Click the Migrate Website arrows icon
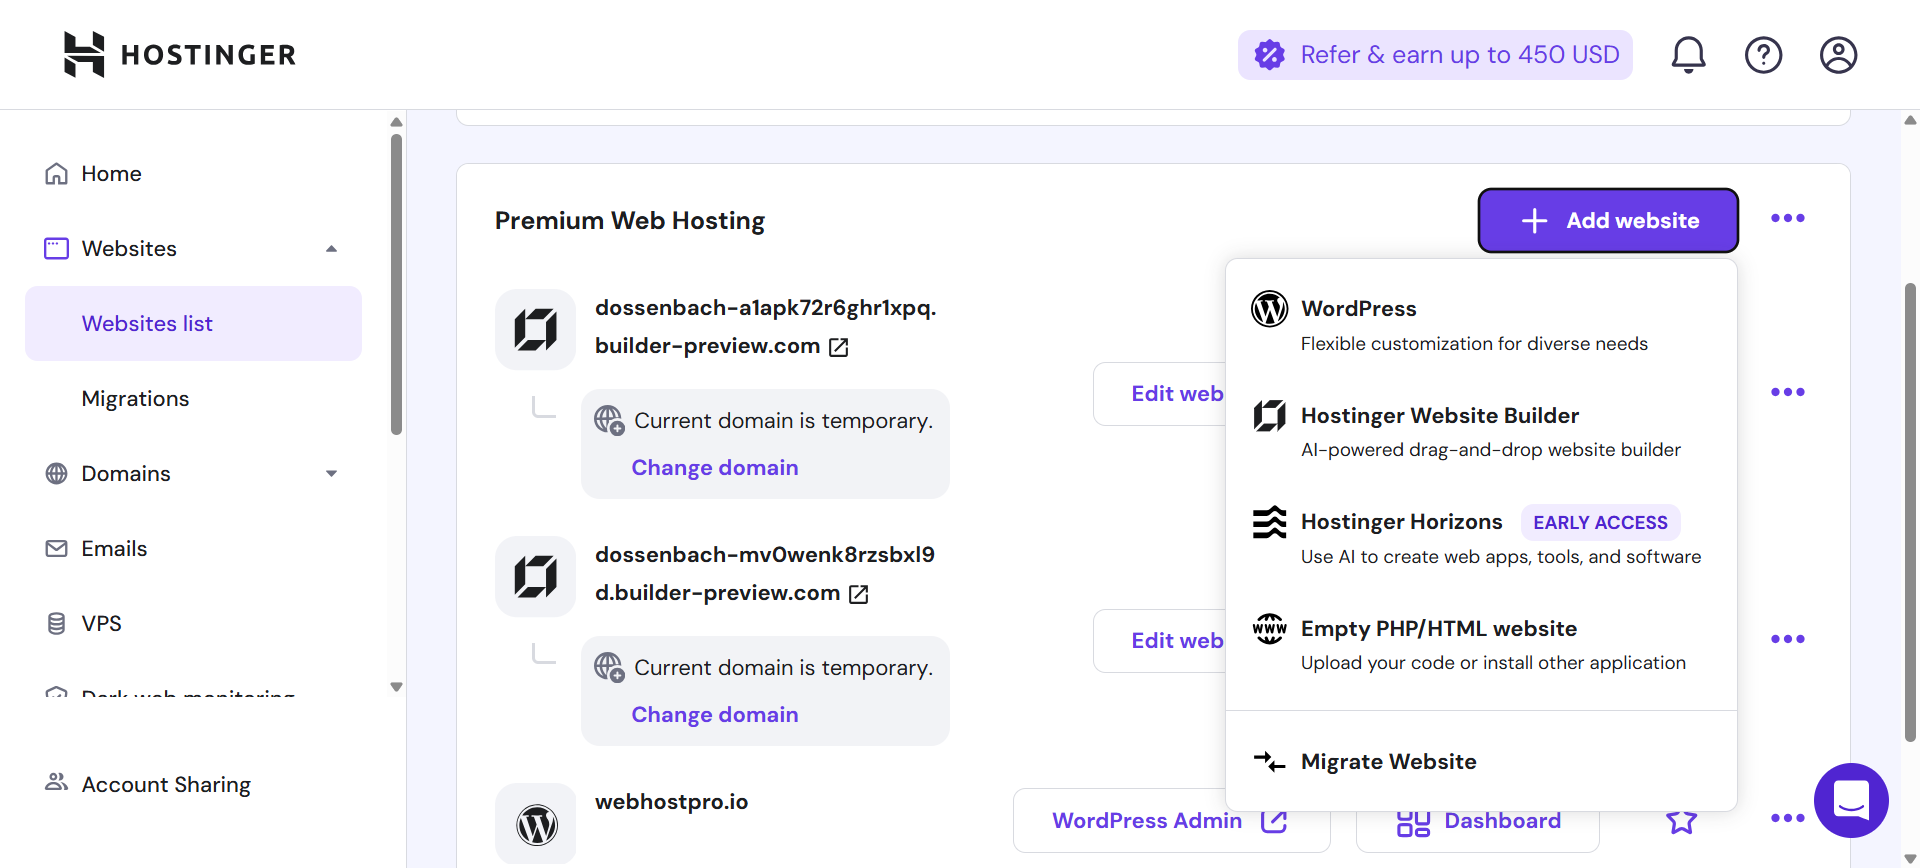 [1270, 762]
